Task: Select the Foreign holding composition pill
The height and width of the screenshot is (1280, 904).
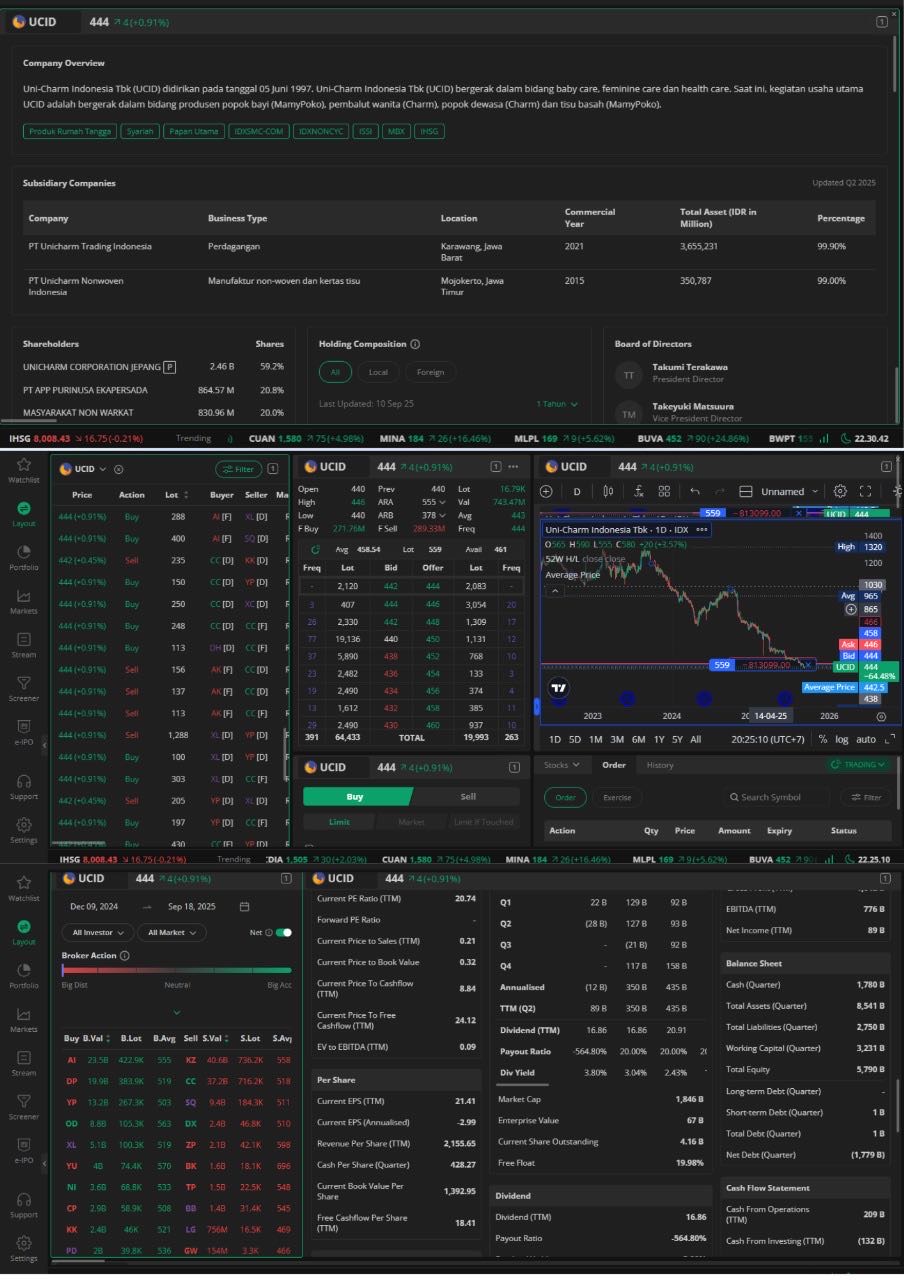Action: (430, 372)
